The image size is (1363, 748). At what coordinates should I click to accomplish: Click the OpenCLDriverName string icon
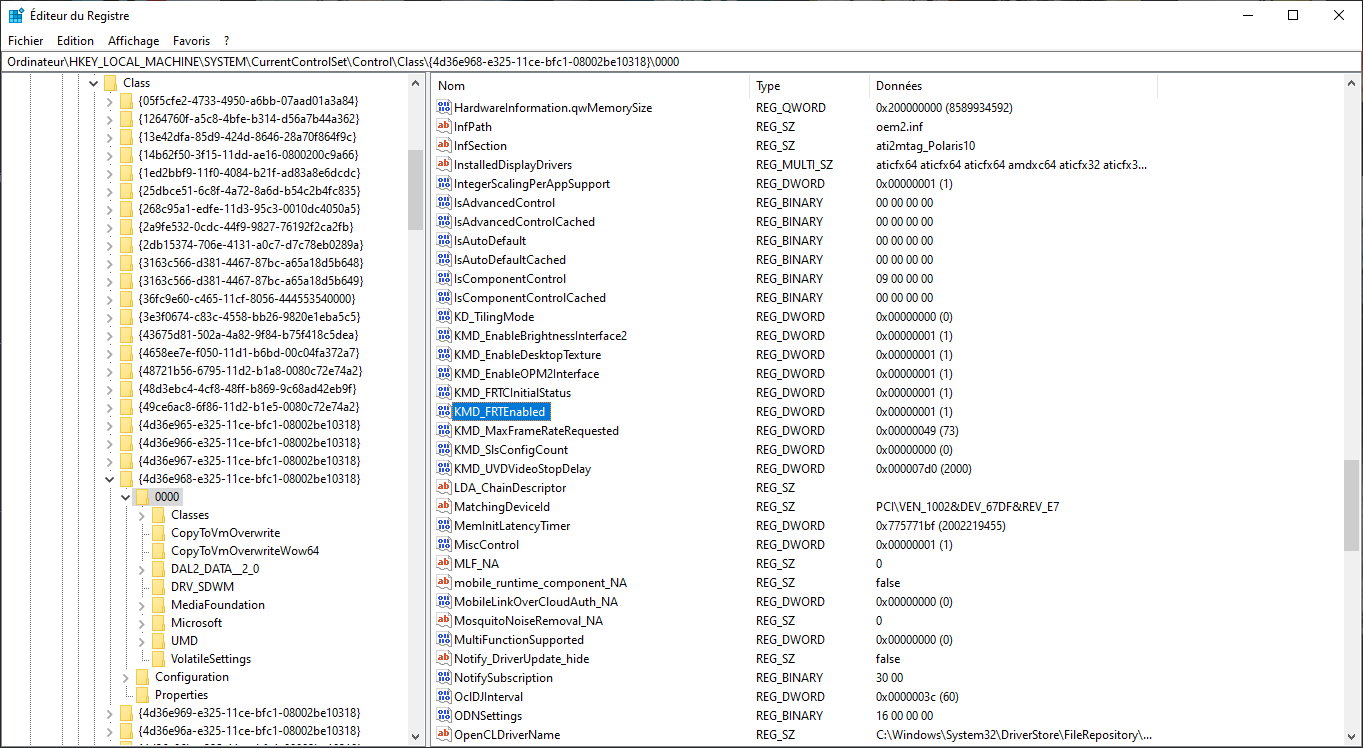445,735
